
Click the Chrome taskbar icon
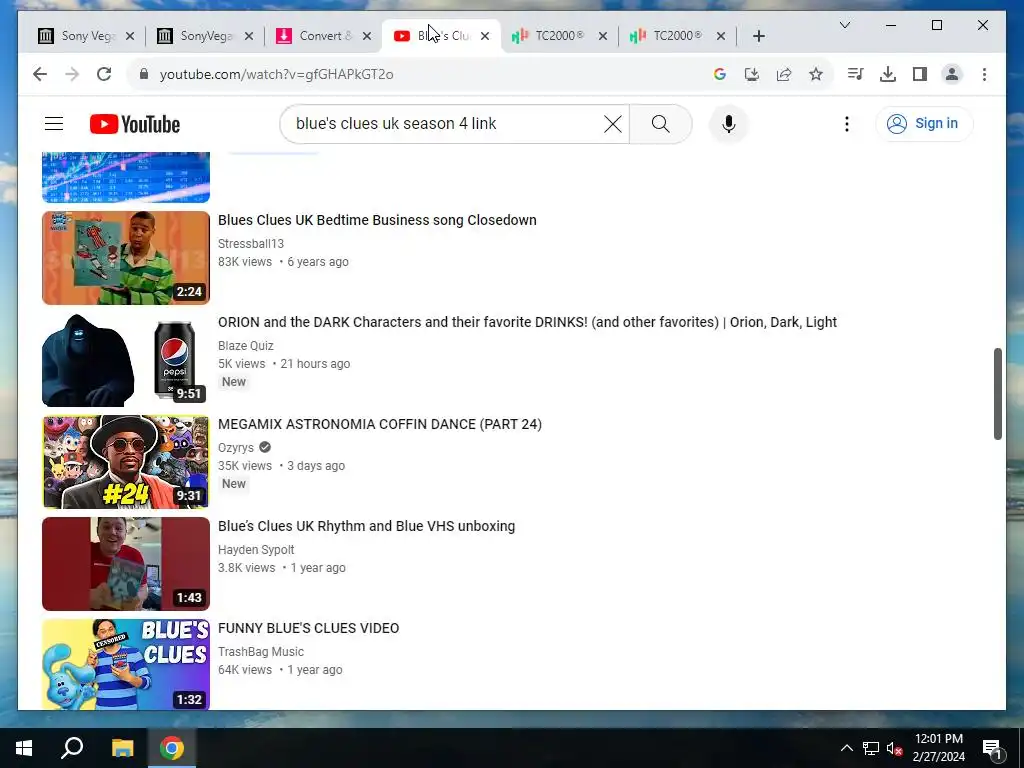[172, 748]
